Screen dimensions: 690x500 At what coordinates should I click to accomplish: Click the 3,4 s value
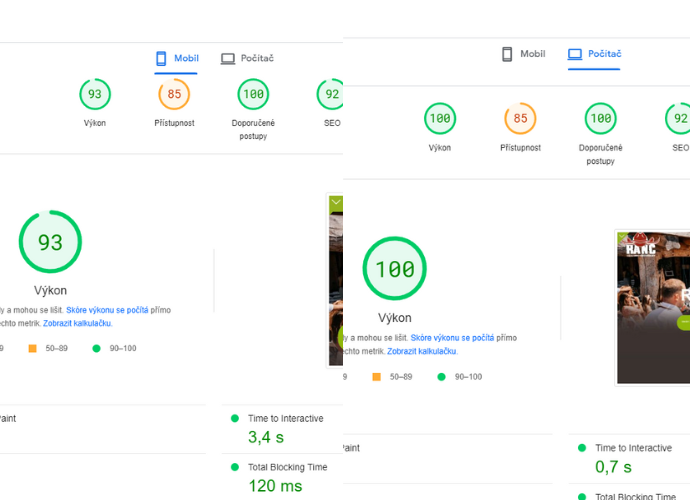[x=266, y=438]
